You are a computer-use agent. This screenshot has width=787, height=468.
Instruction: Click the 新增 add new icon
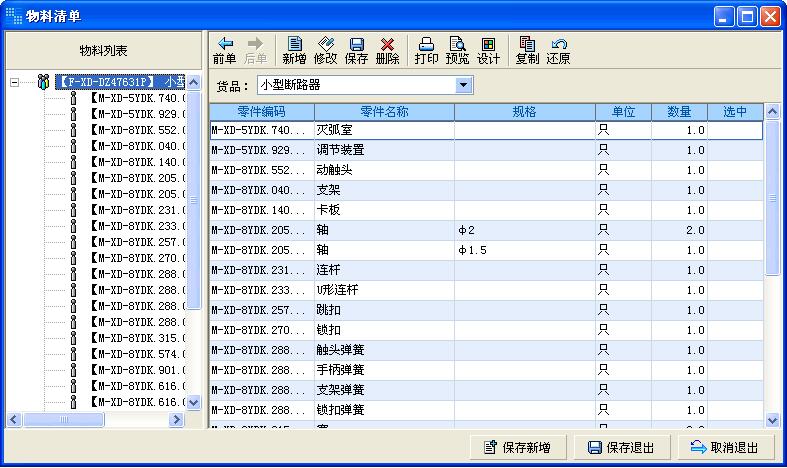(294, 45)
